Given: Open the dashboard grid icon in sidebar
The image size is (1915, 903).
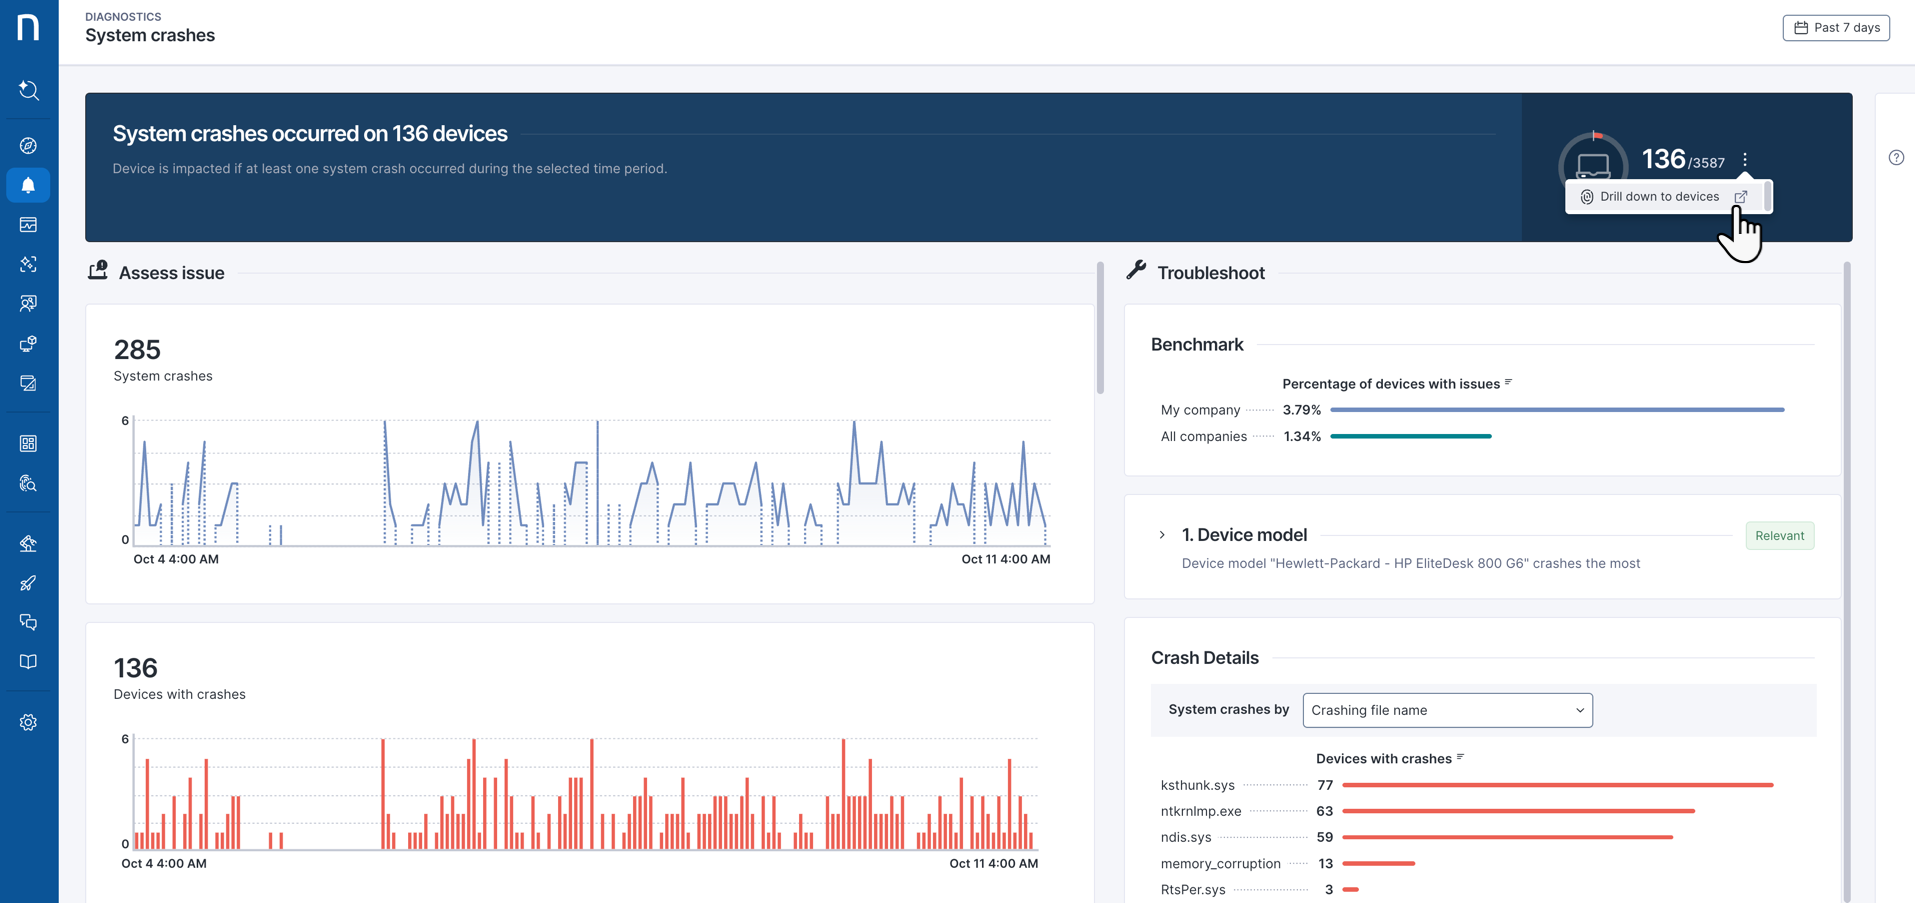Looking at the screenshot, I should pos(28,443).
